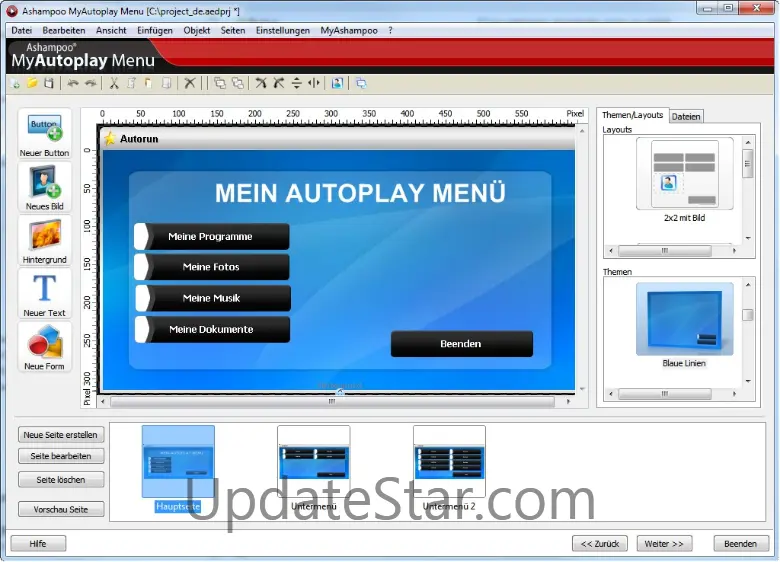Open the Objekt menu
This screenshot has width=780, height=562.
196,30
